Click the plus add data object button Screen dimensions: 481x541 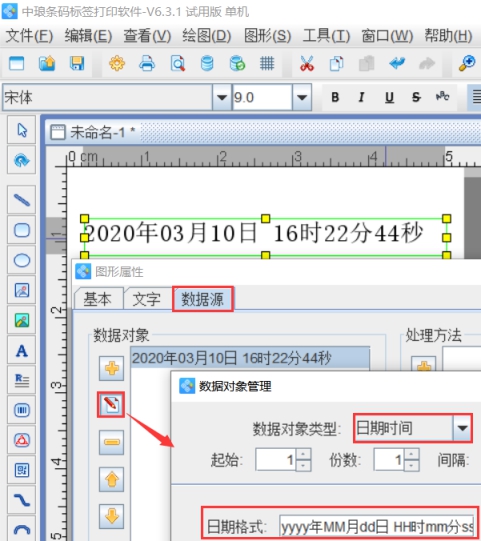tap(111, 368)
